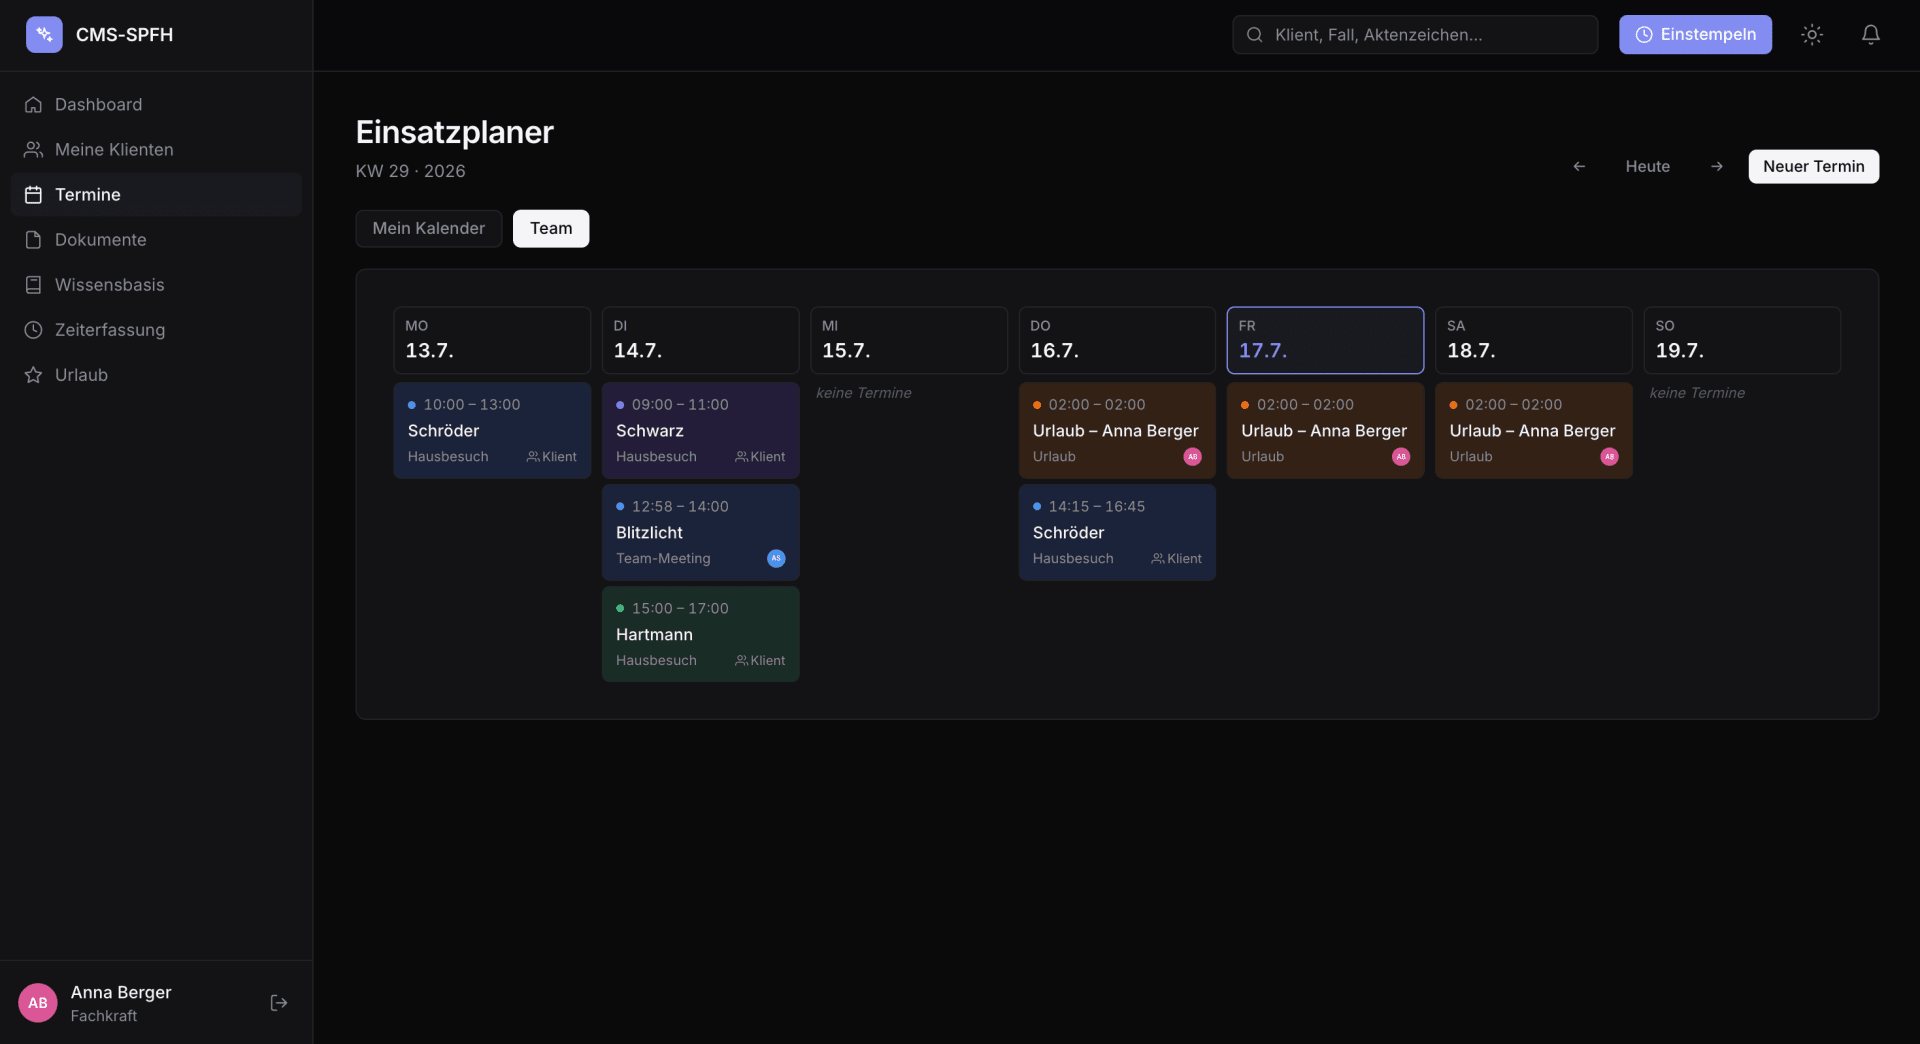Click the Meine Klienten people icon
The width and height of the screenshot is (1920, 1044).
pos(33,149)
